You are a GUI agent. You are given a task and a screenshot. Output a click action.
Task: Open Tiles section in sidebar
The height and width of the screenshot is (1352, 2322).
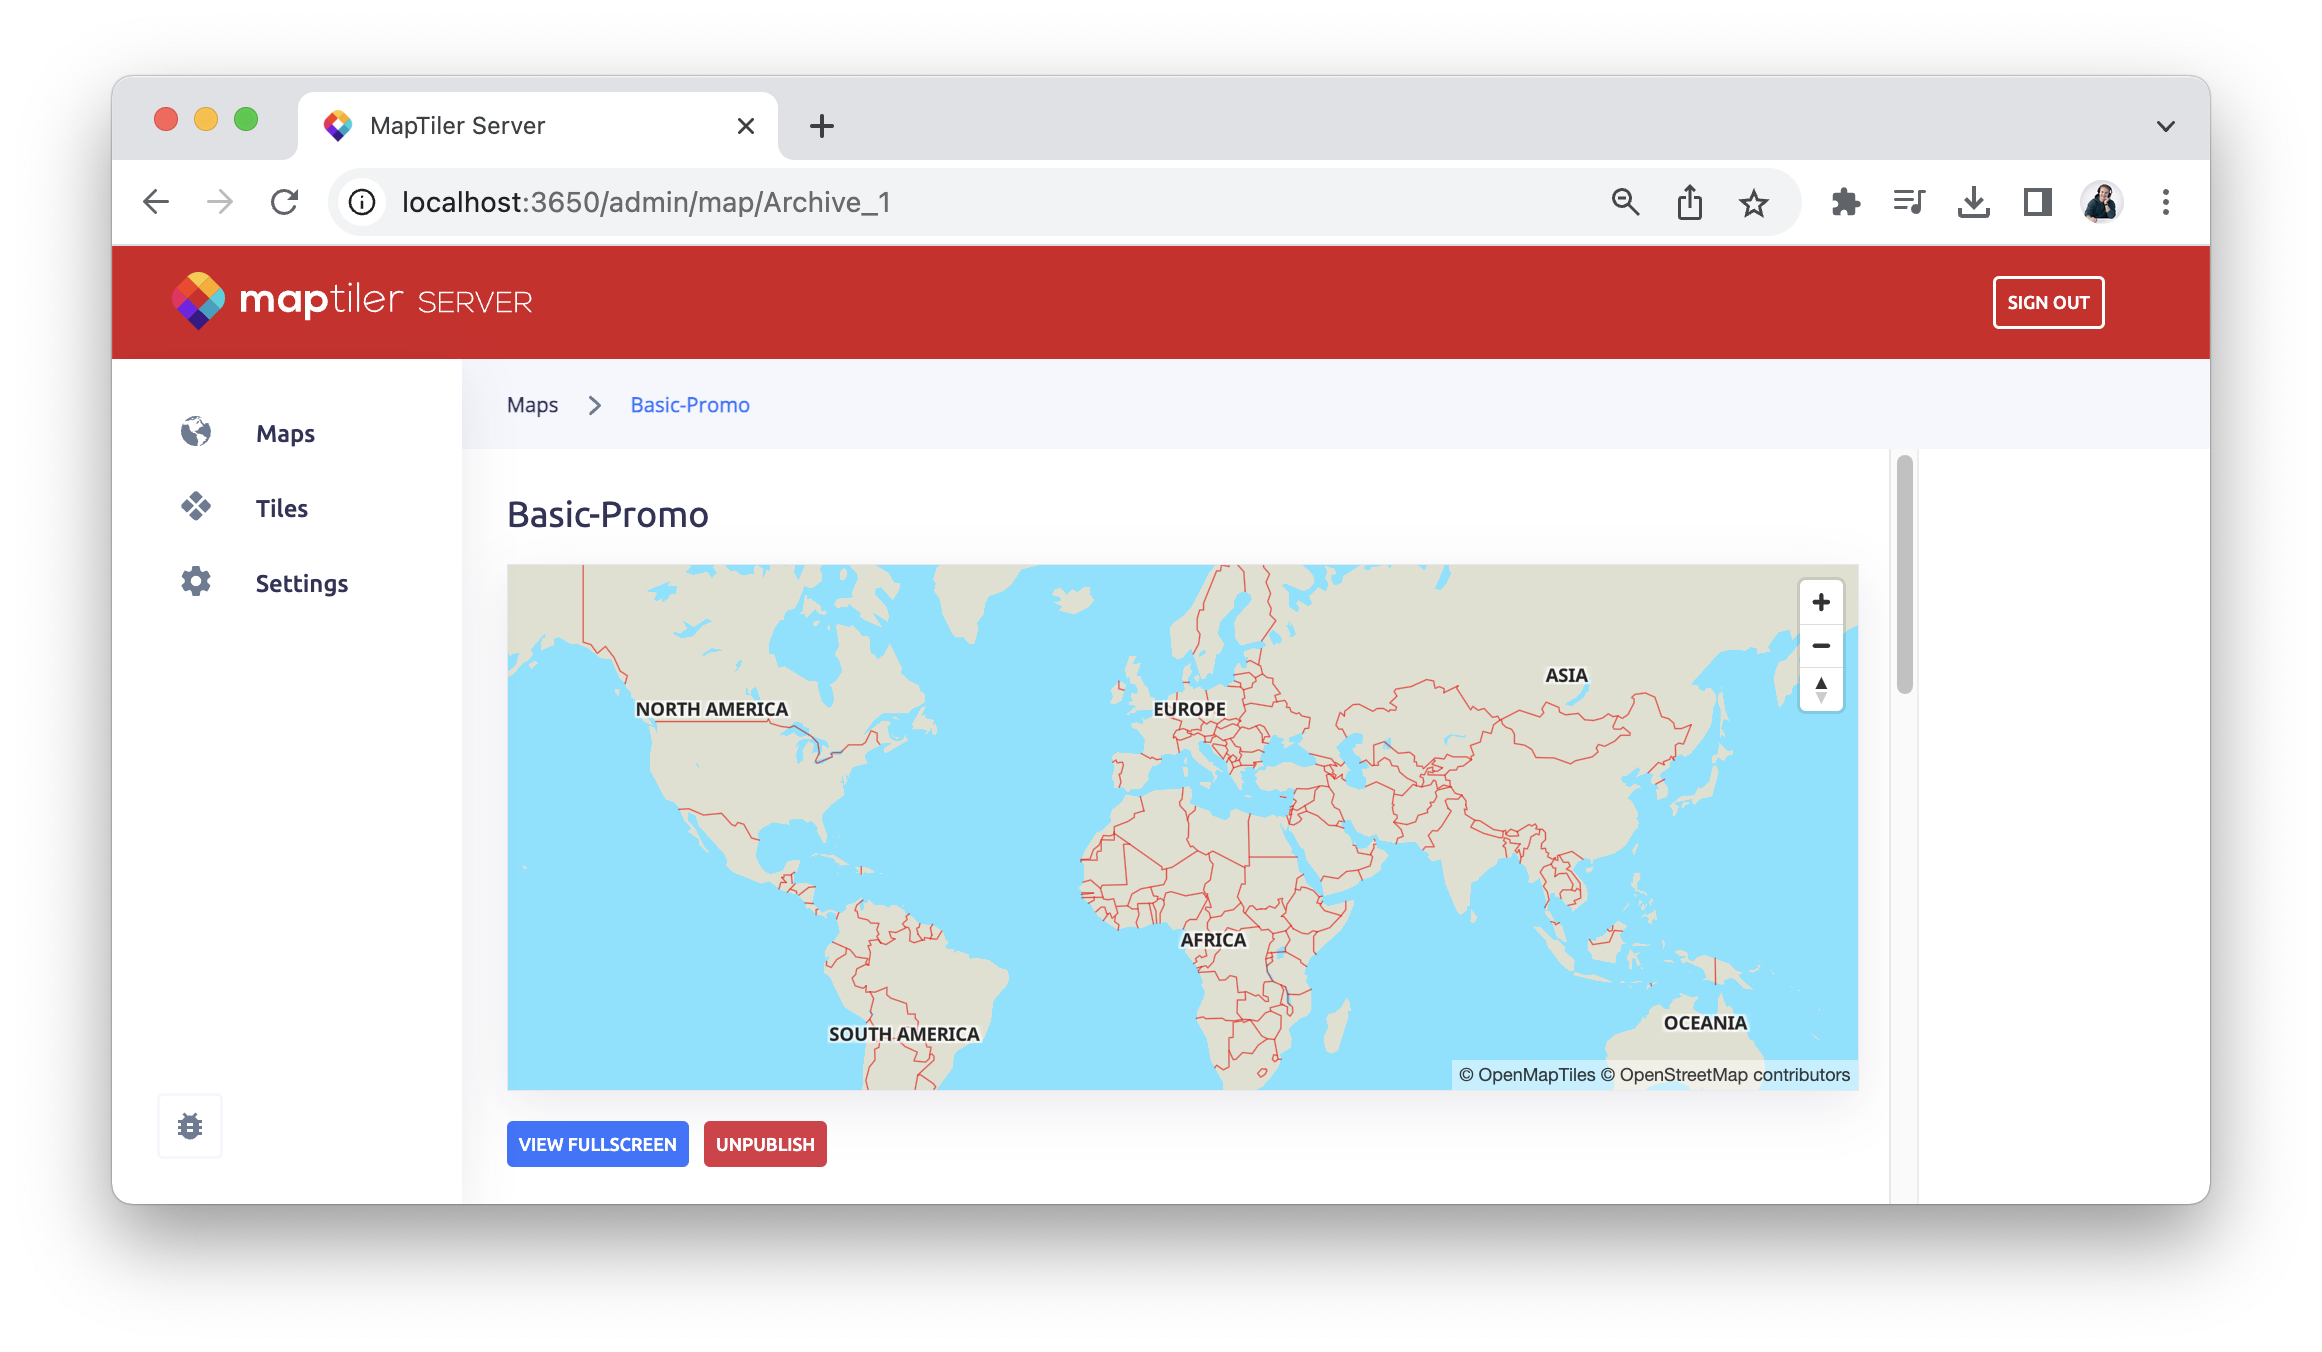click(281, 508)
